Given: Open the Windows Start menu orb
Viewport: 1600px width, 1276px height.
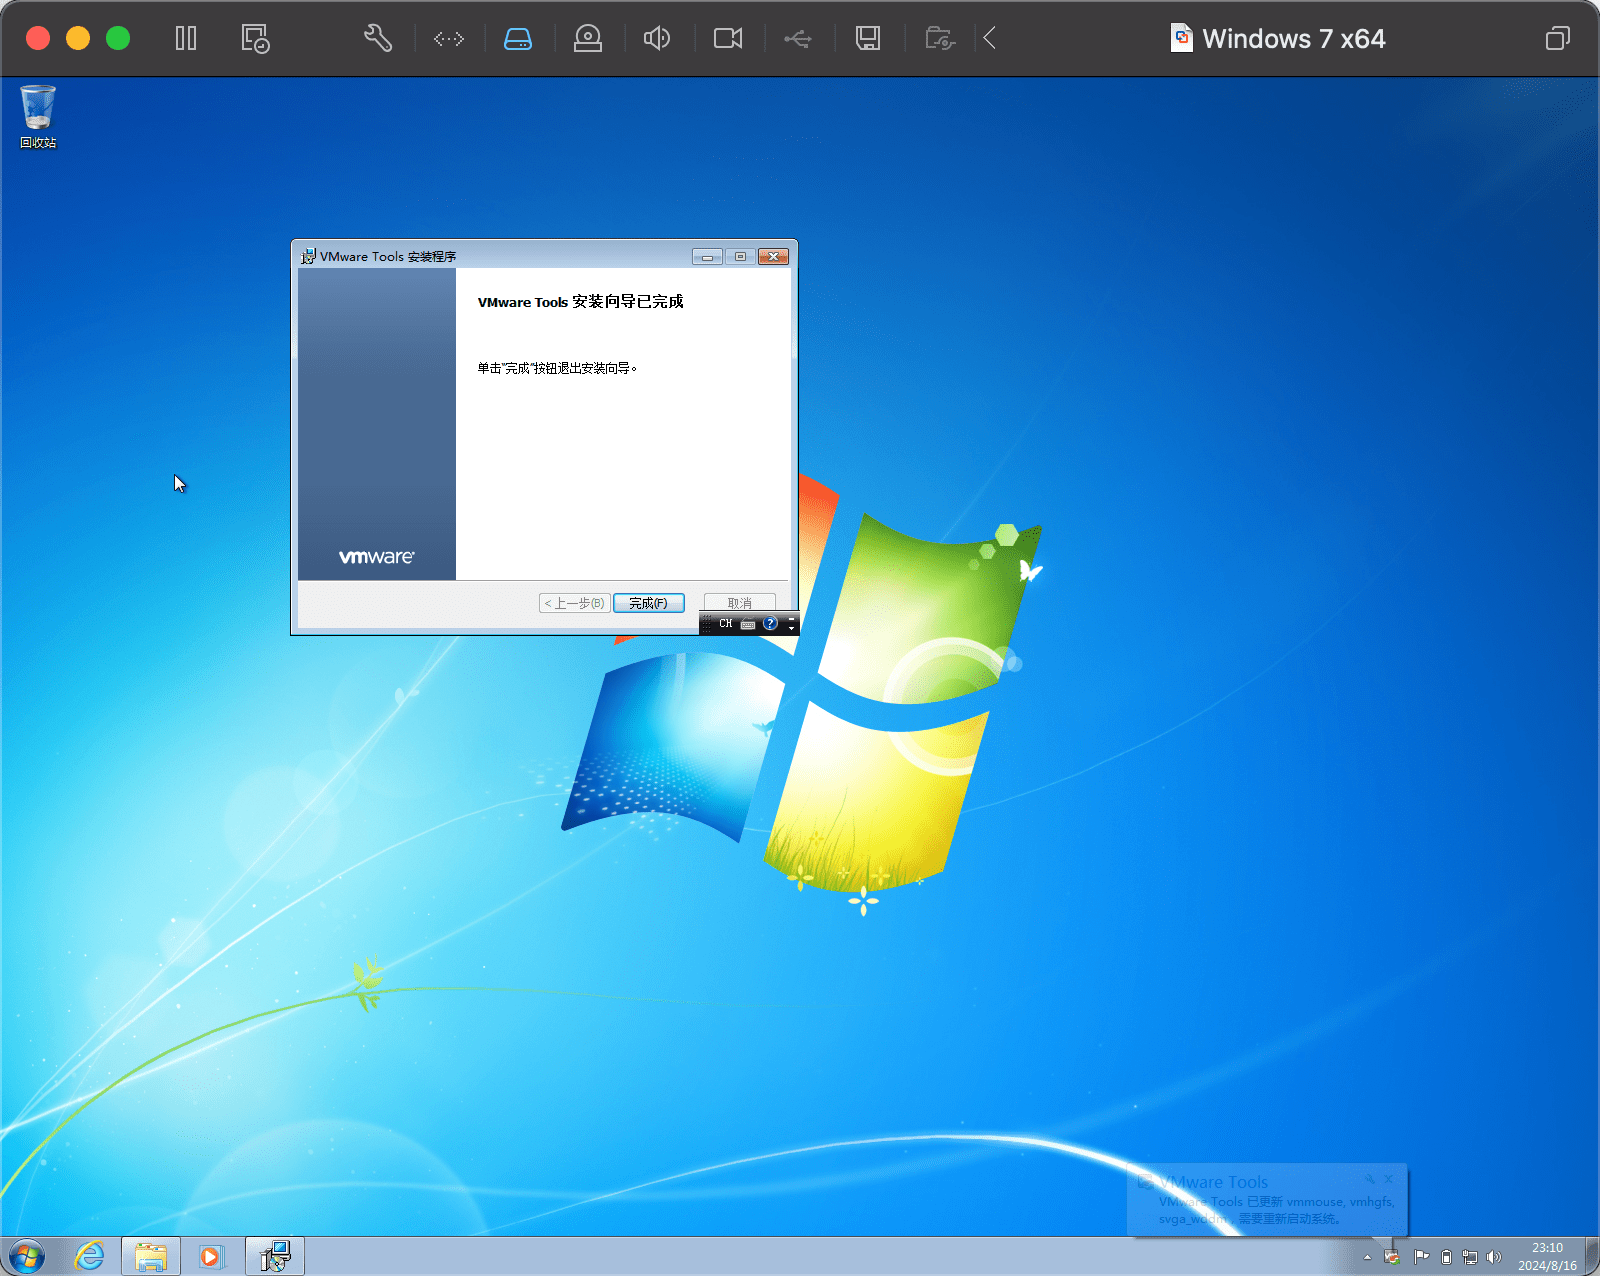Looking at the screenshot, I should 27,1256.
